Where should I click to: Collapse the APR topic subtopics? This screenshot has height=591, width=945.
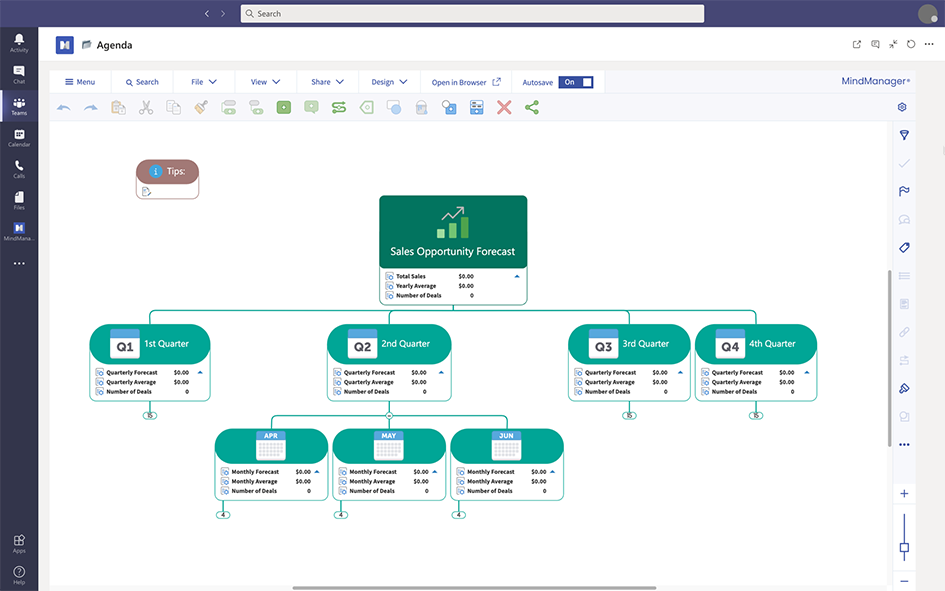[x=224, y=515]
